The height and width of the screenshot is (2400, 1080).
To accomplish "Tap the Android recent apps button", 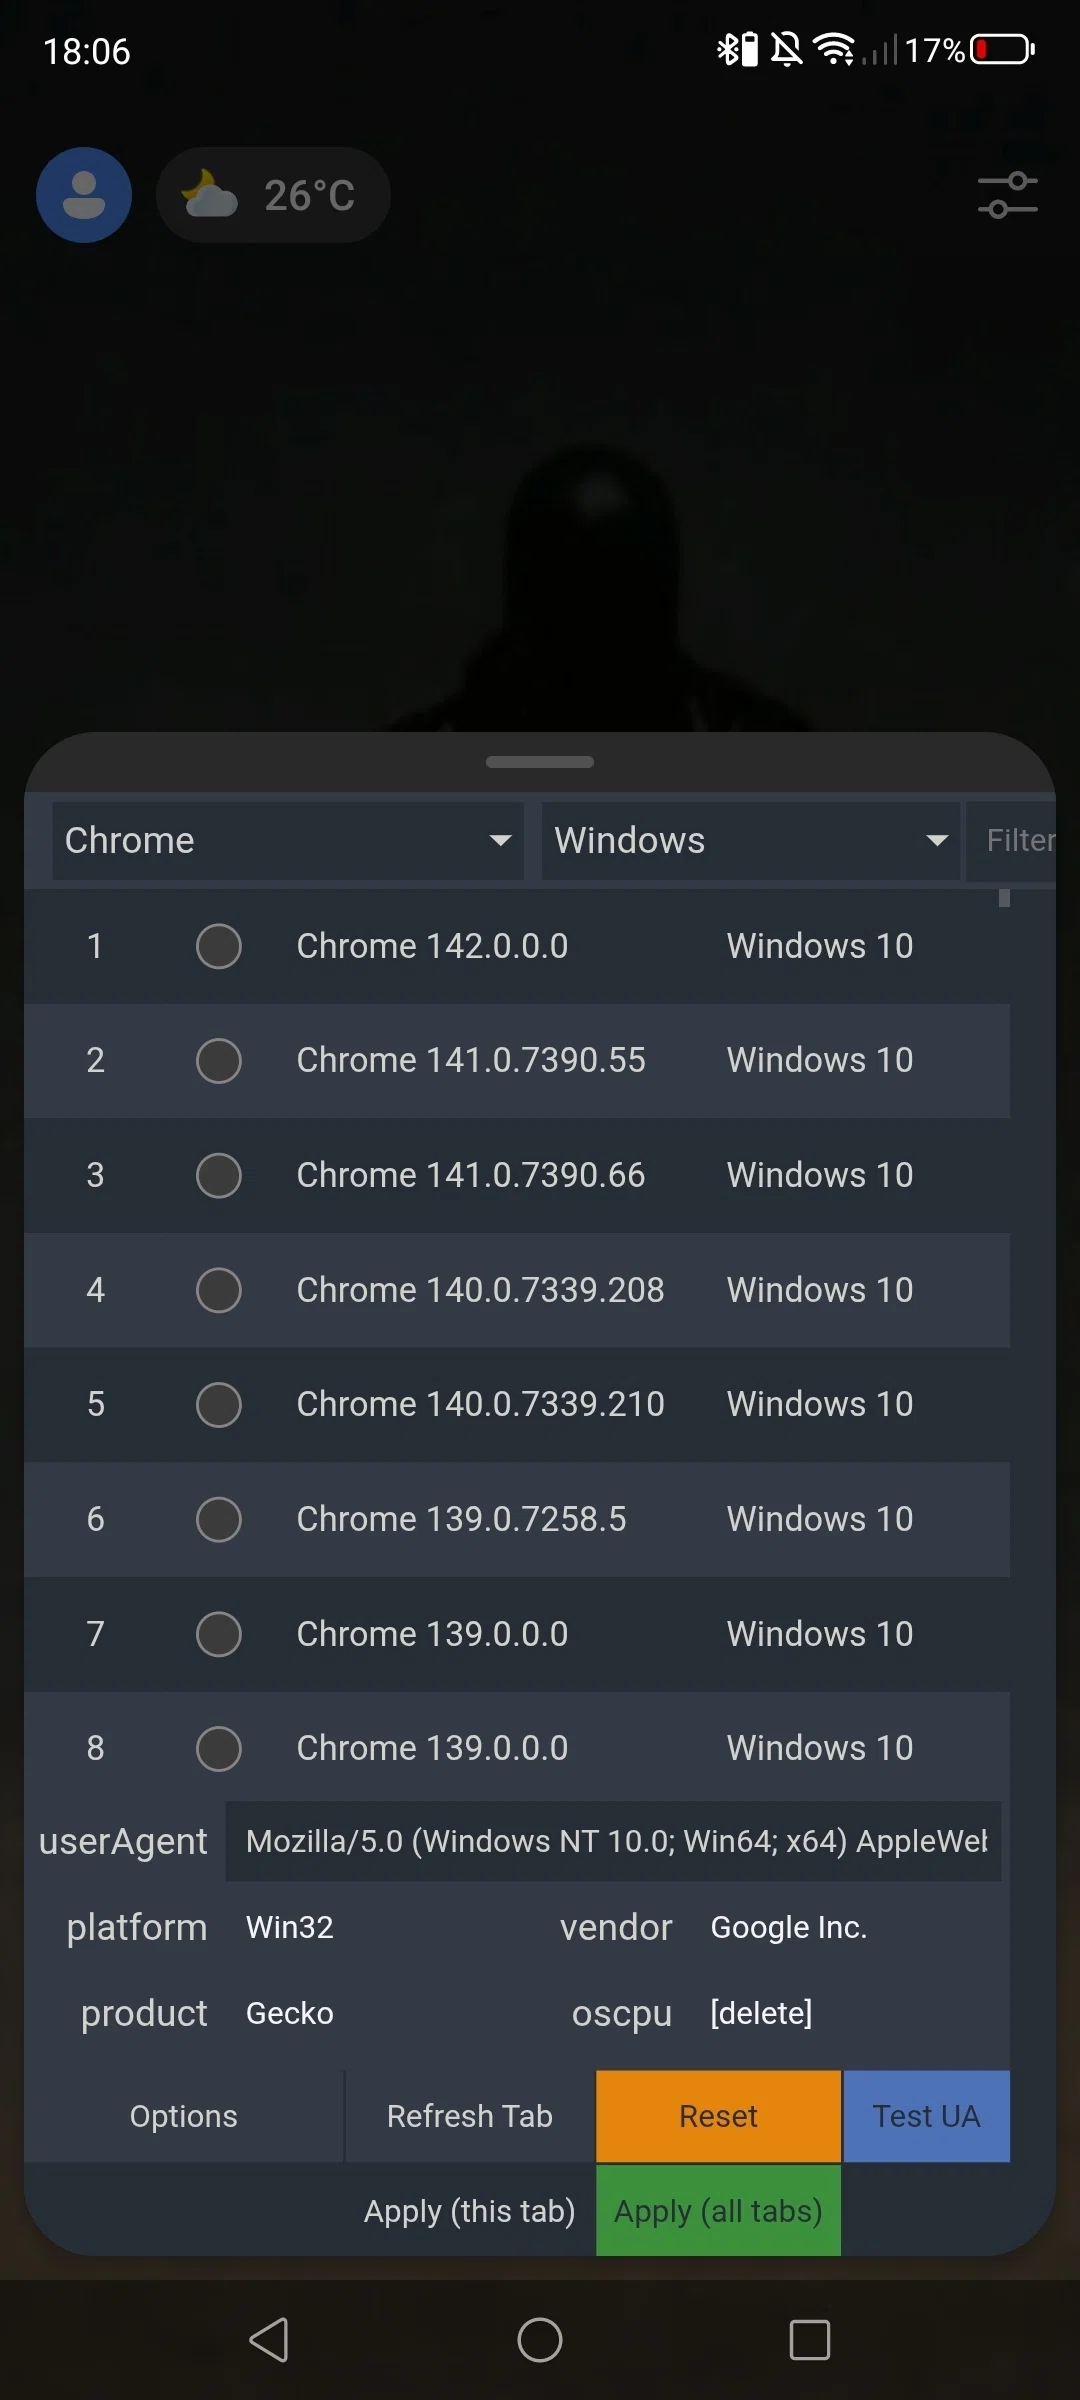I will tap(810, 2340).
